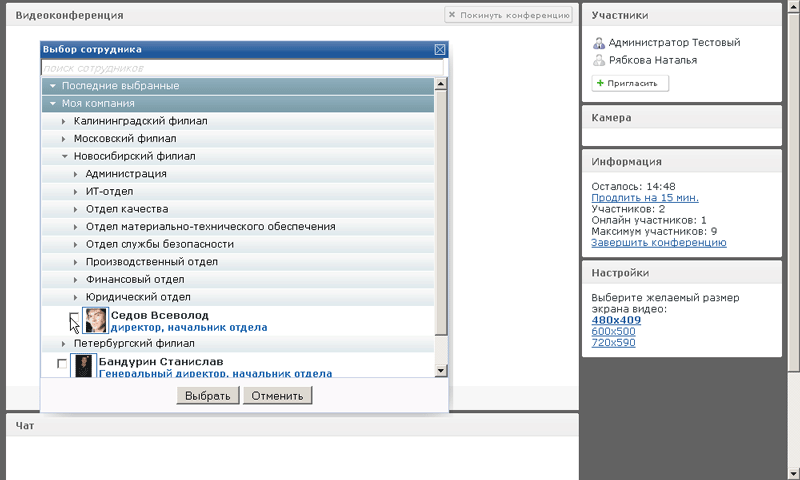The height and width of the screenshot is (480, 800).
Task: Expand the Отдел службы безопасности node
Action: point(76,245)
